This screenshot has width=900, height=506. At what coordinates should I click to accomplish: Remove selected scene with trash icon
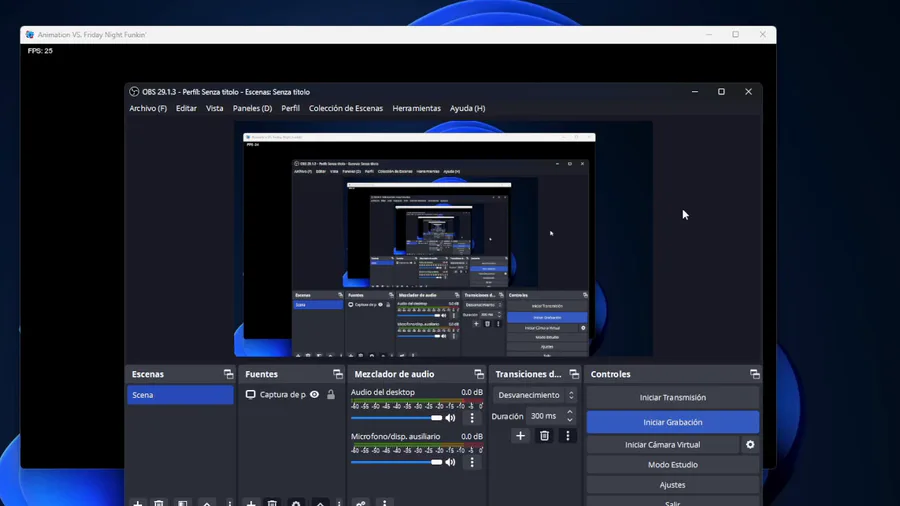click(159, 503)
